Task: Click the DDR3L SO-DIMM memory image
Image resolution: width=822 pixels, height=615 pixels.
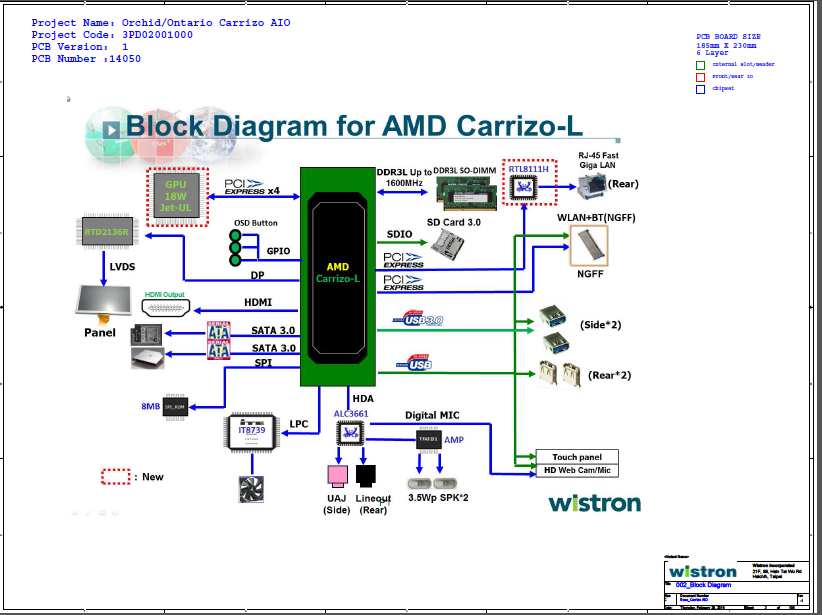Action: point(467,192)
